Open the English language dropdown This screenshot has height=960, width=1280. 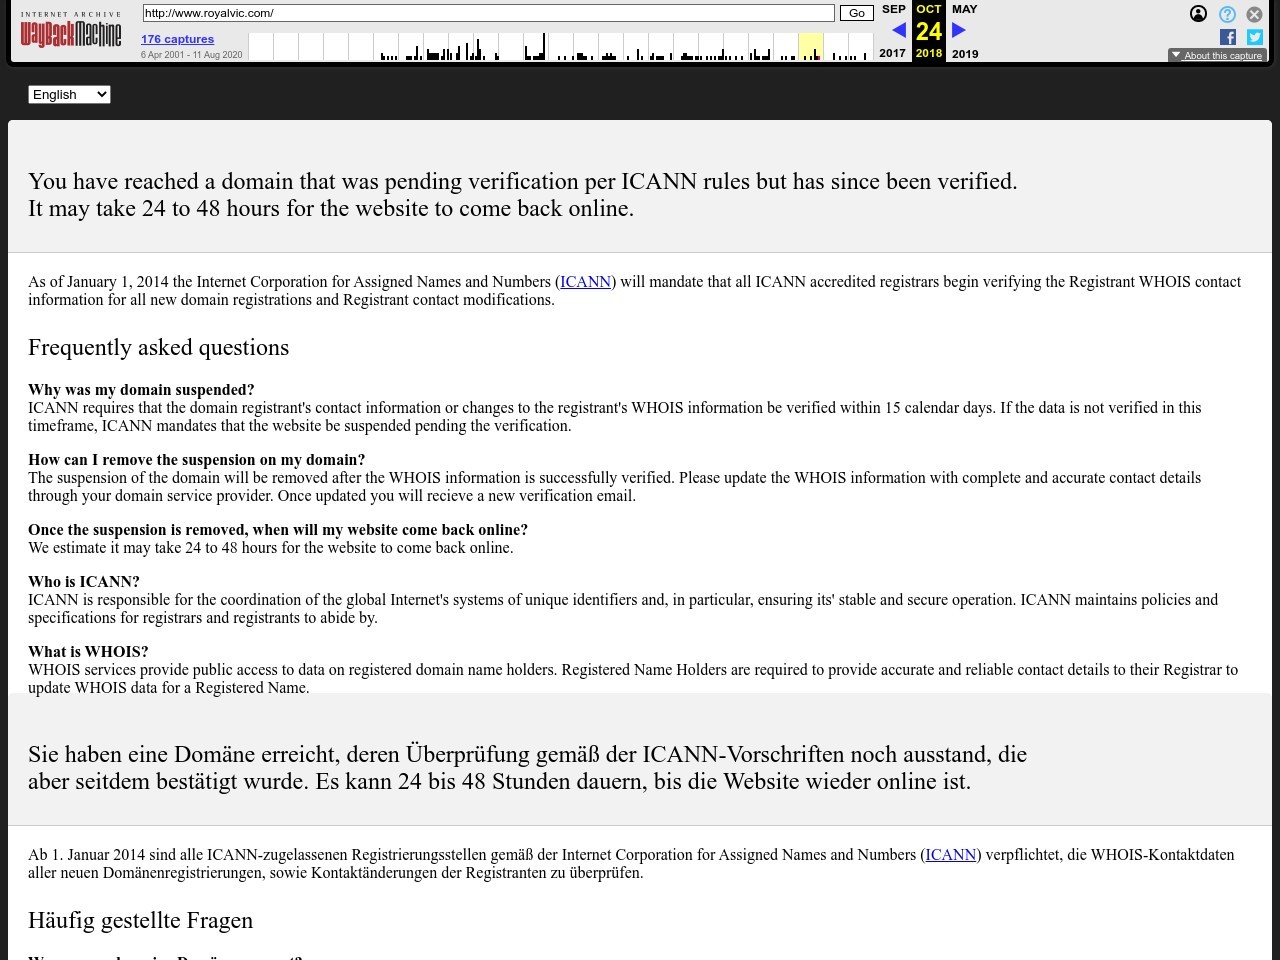coord(69,94)
